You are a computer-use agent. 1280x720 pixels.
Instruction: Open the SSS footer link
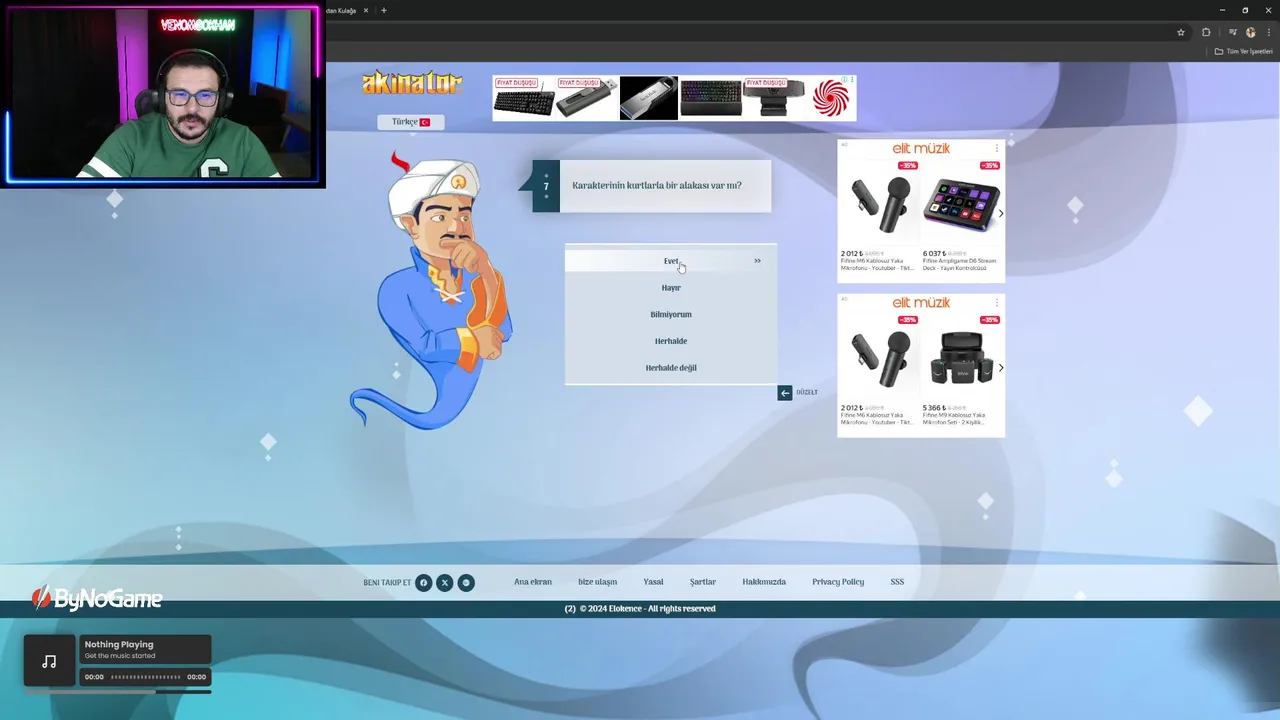[x=897, y=582]
